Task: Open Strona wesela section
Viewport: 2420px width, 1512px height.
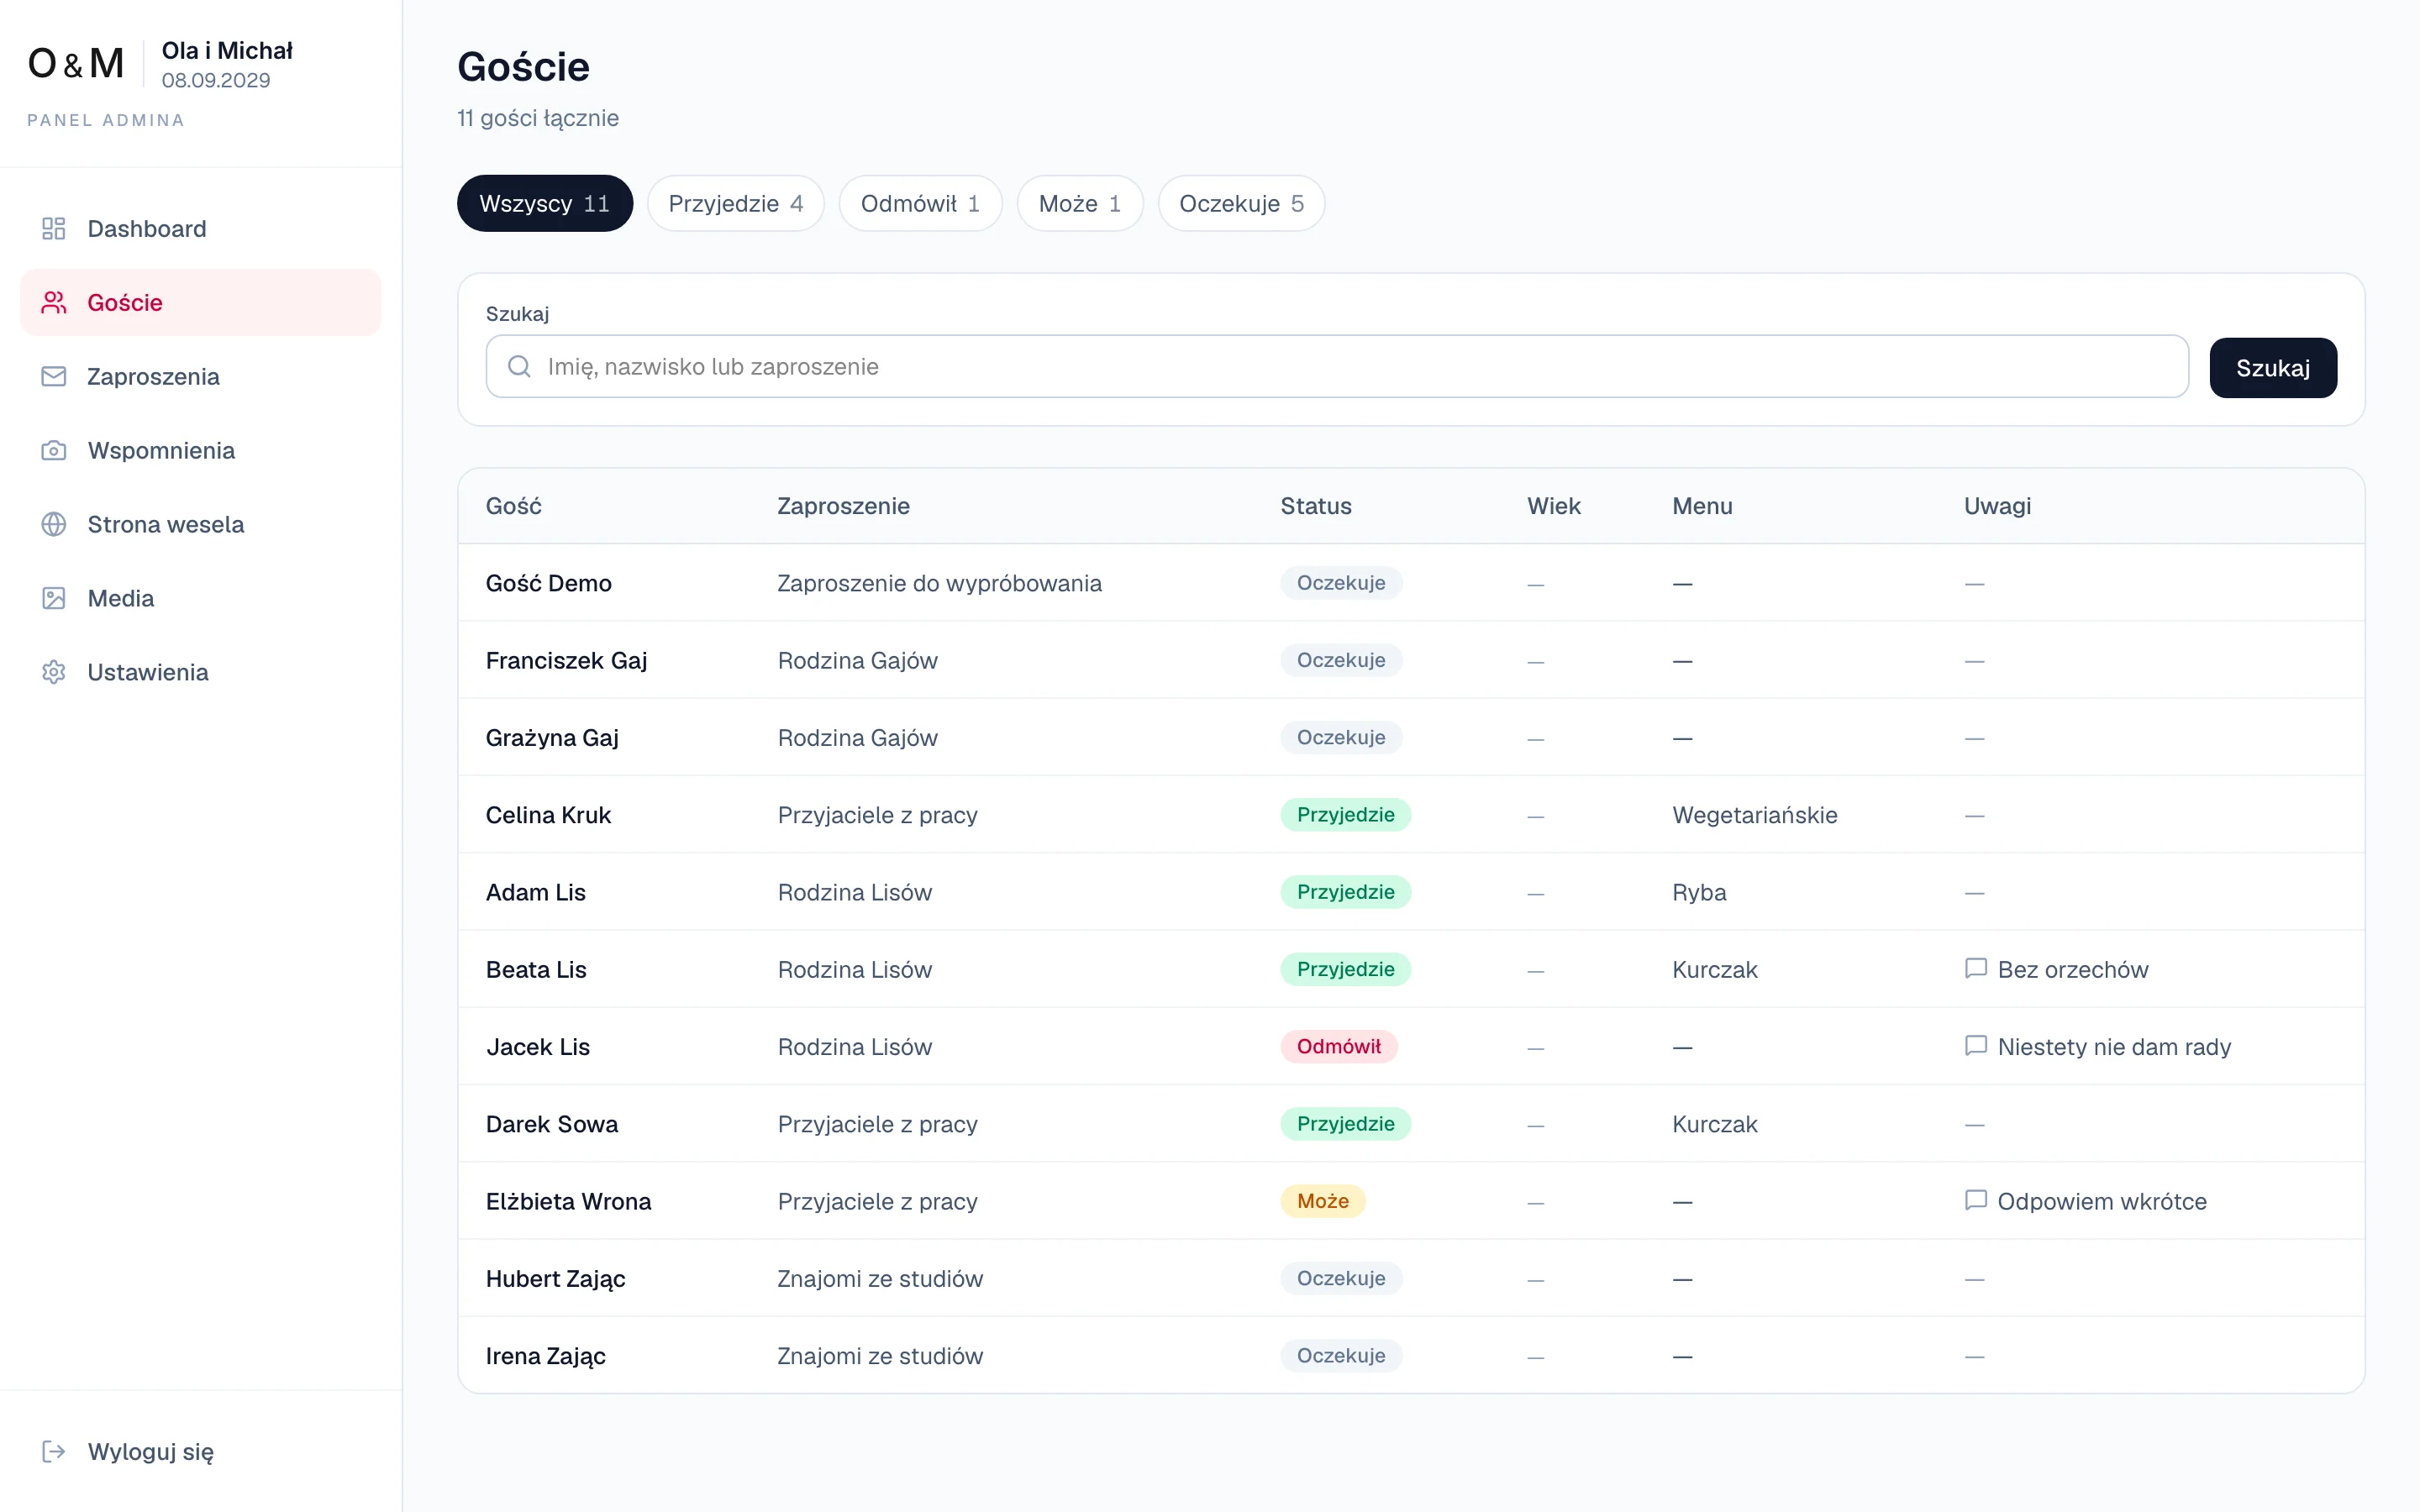Action: click(x=201, y=525)
